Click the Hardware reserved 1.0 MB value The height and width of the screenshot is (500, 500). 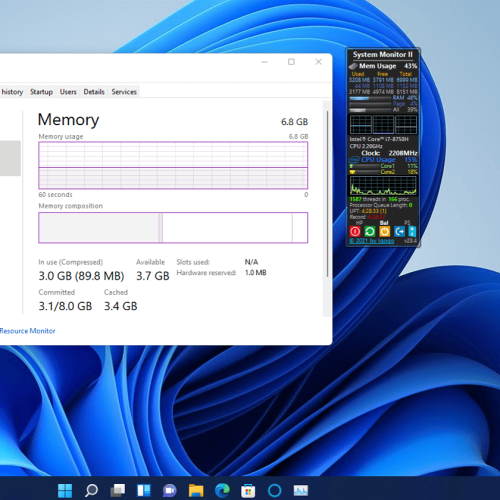pyautogui.click(x=256, y=273)
